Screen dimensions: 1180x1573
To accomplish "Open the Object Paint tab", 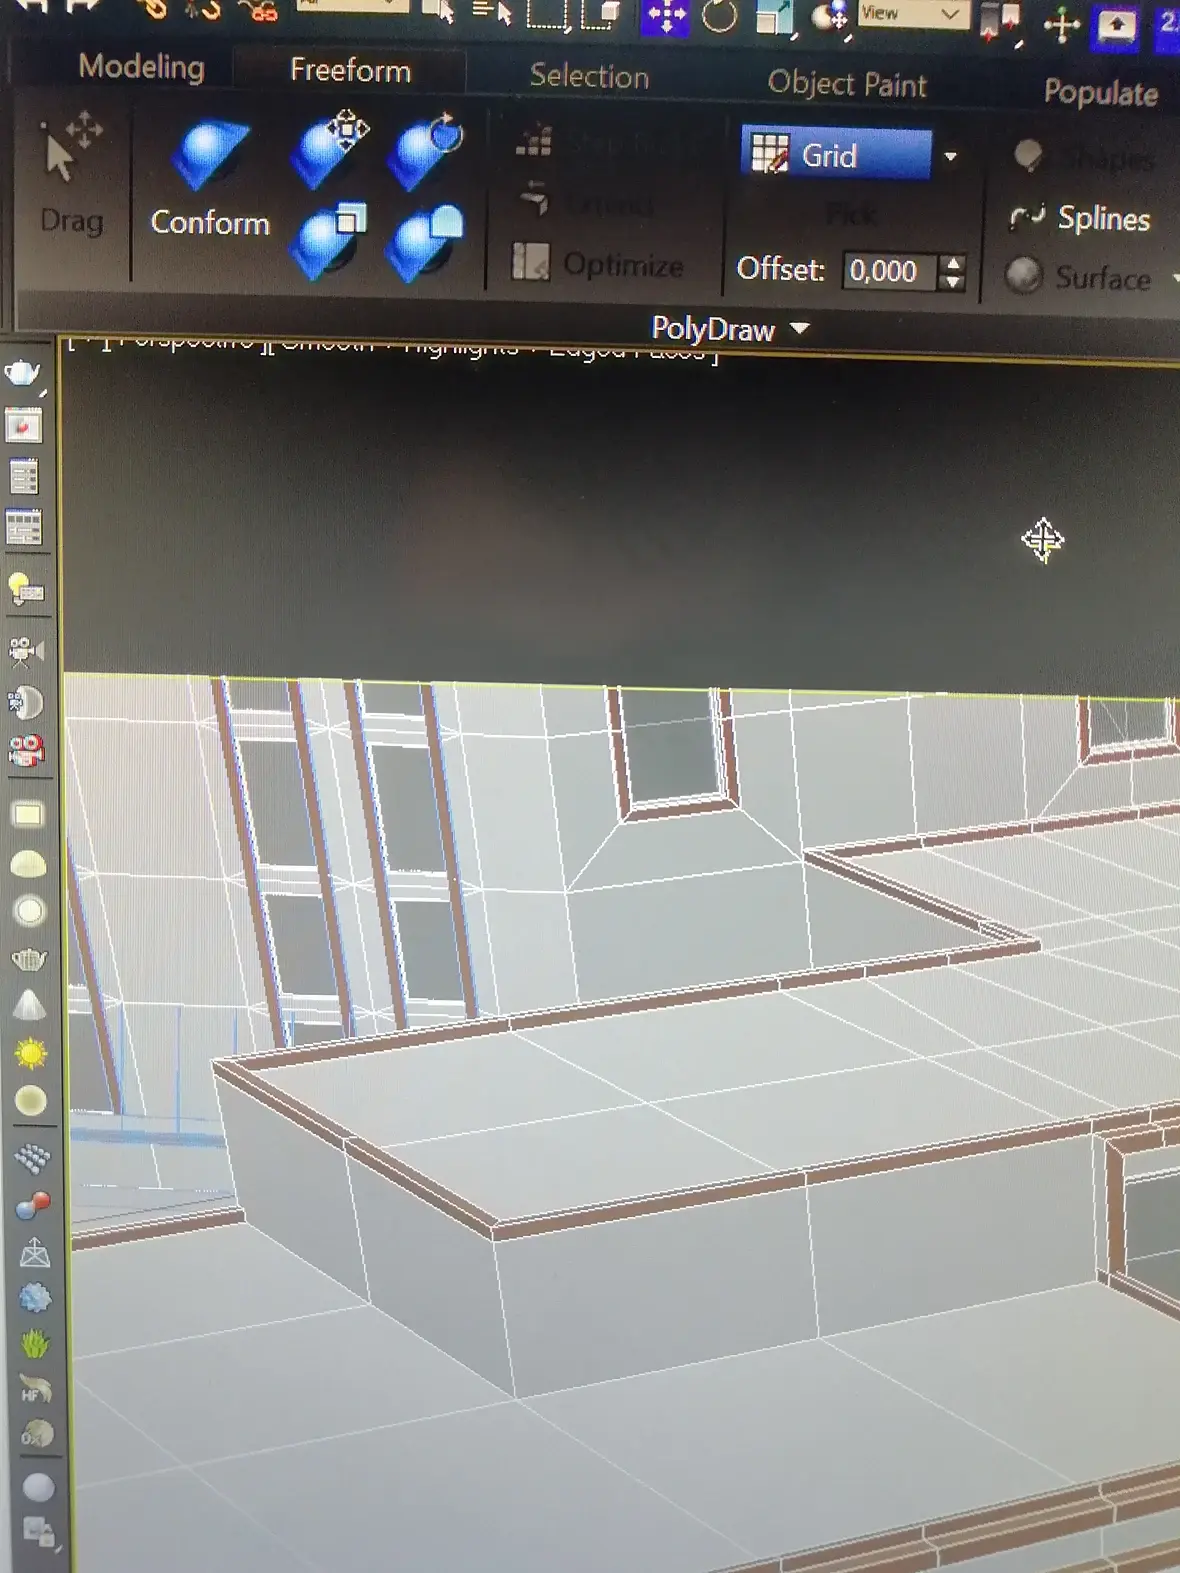I will pos(847,84).
